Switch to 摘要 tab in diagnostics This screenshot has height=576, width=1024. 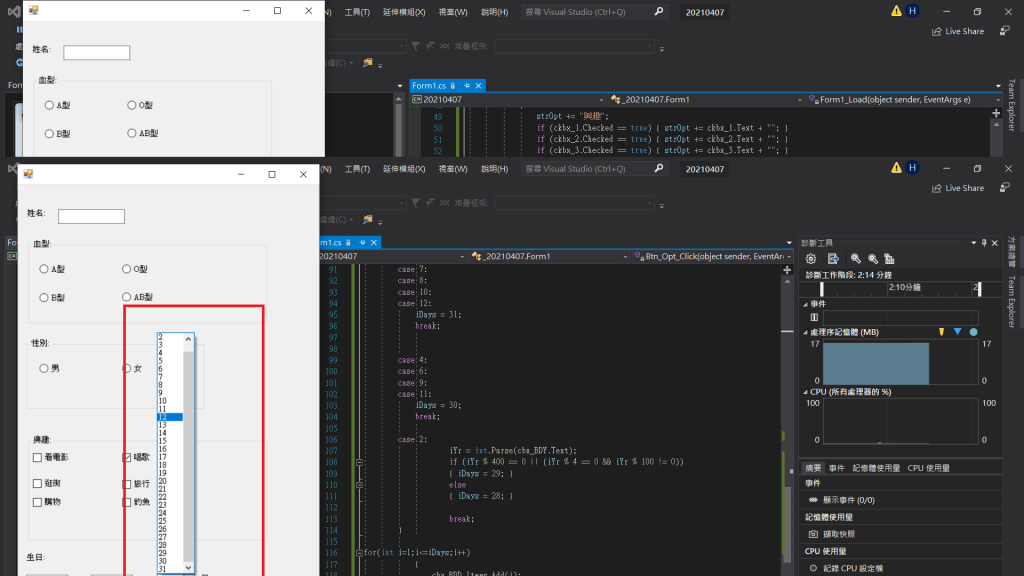pos(813,468)
